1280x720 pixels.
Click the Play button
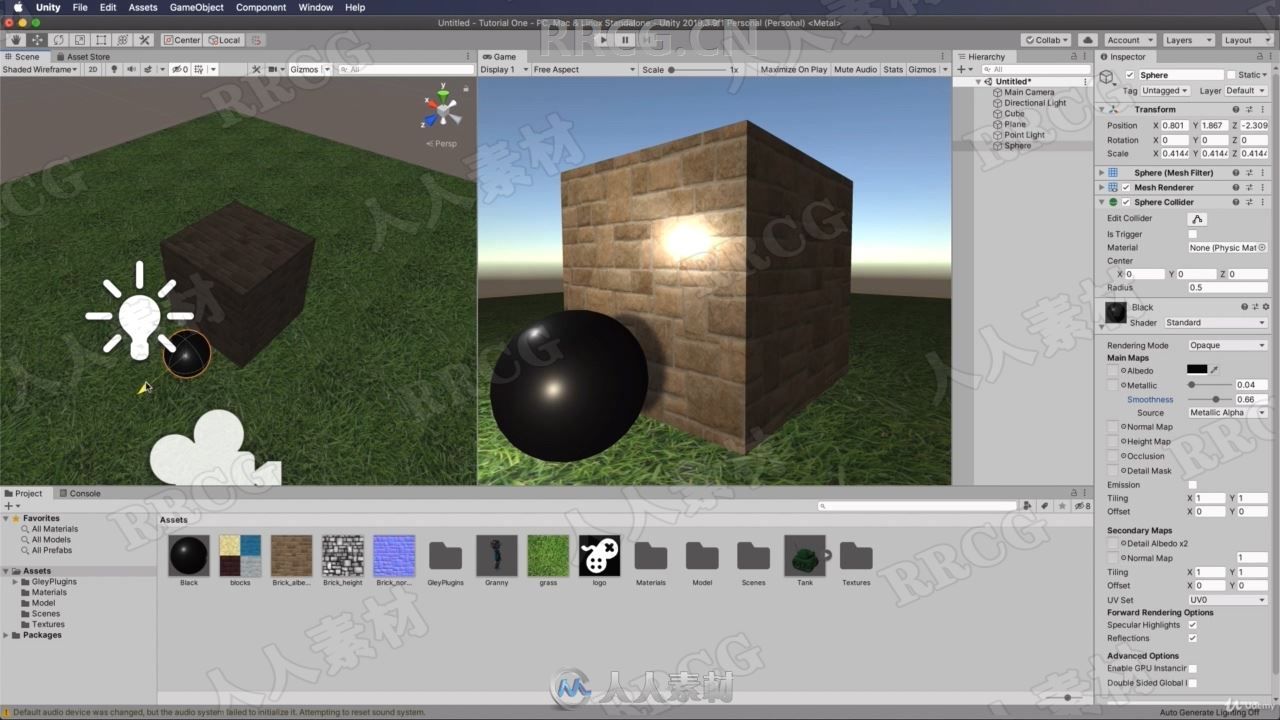pos(602,40)
